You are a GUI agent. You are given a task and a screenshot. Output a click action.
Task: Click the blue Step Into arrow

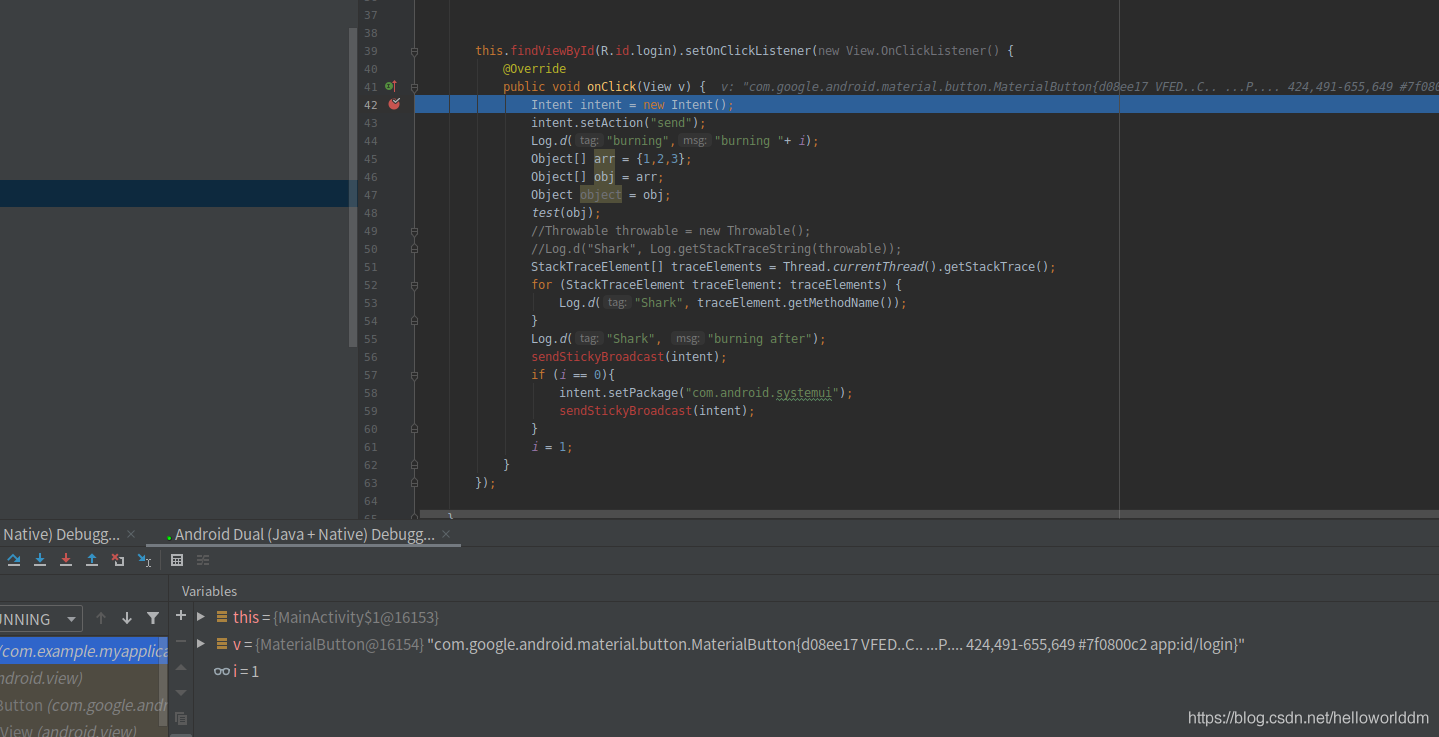pos(40,560)
